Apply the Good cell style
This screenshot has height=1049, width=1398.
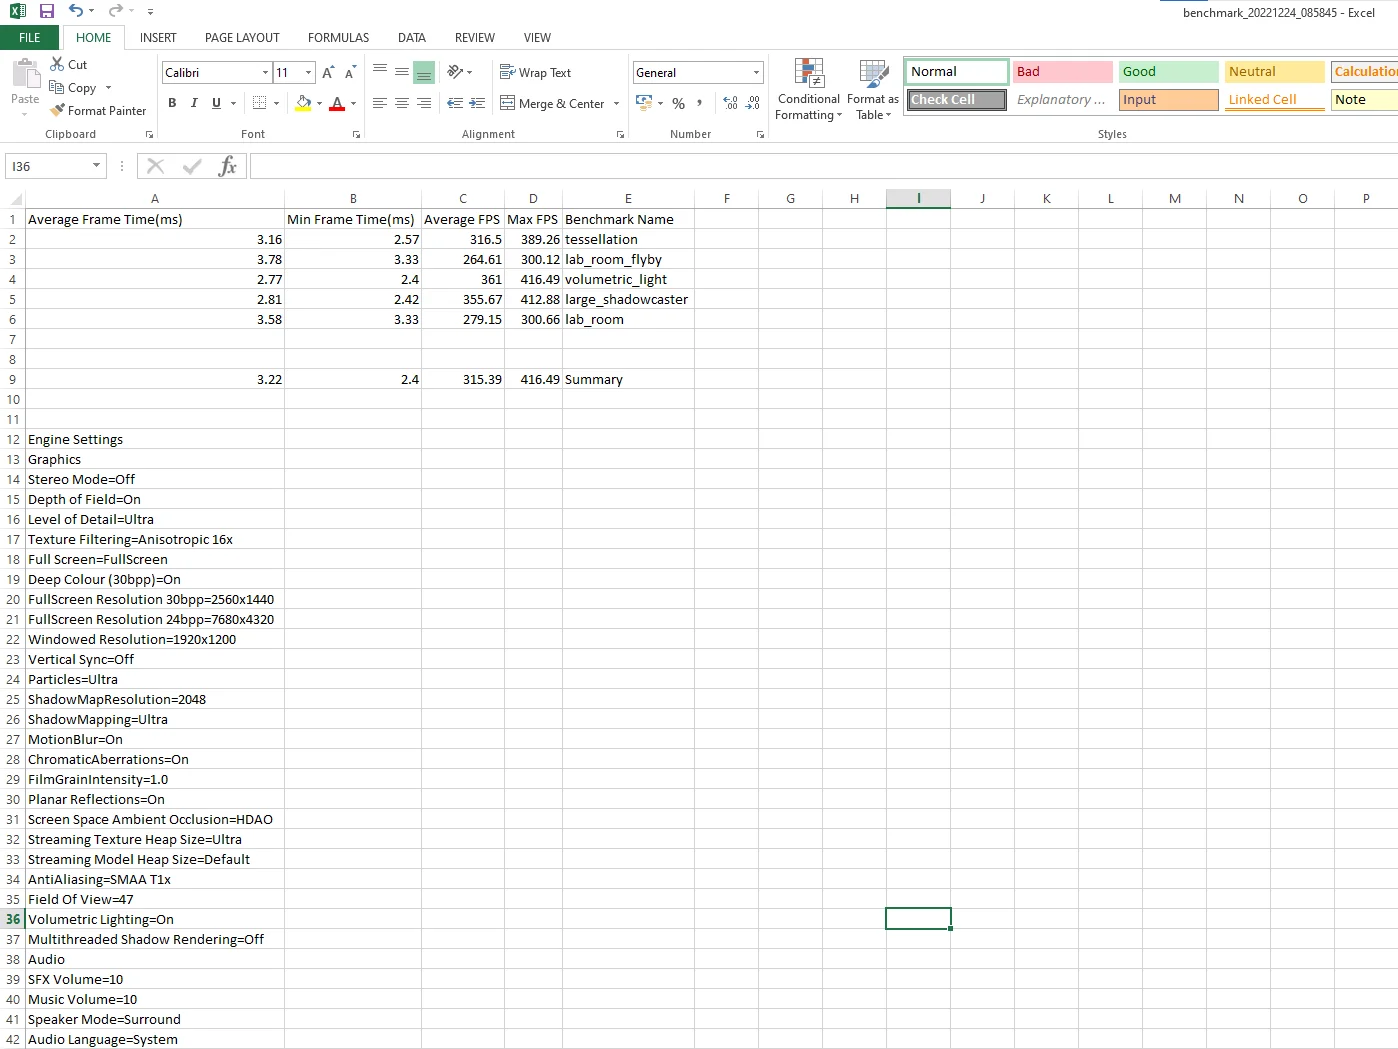coord(1168,71)
